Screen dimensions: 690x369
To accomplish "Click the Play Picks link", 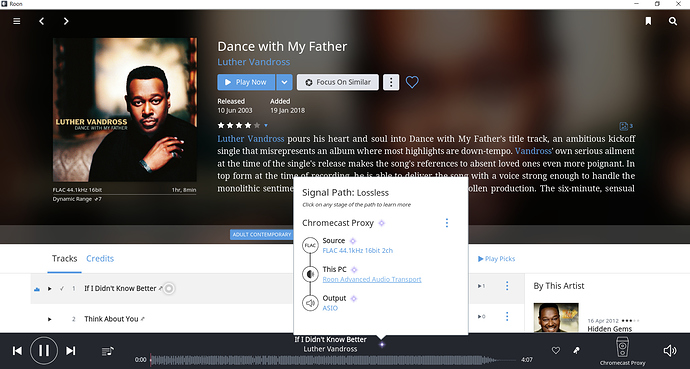I will coord(496,259).
